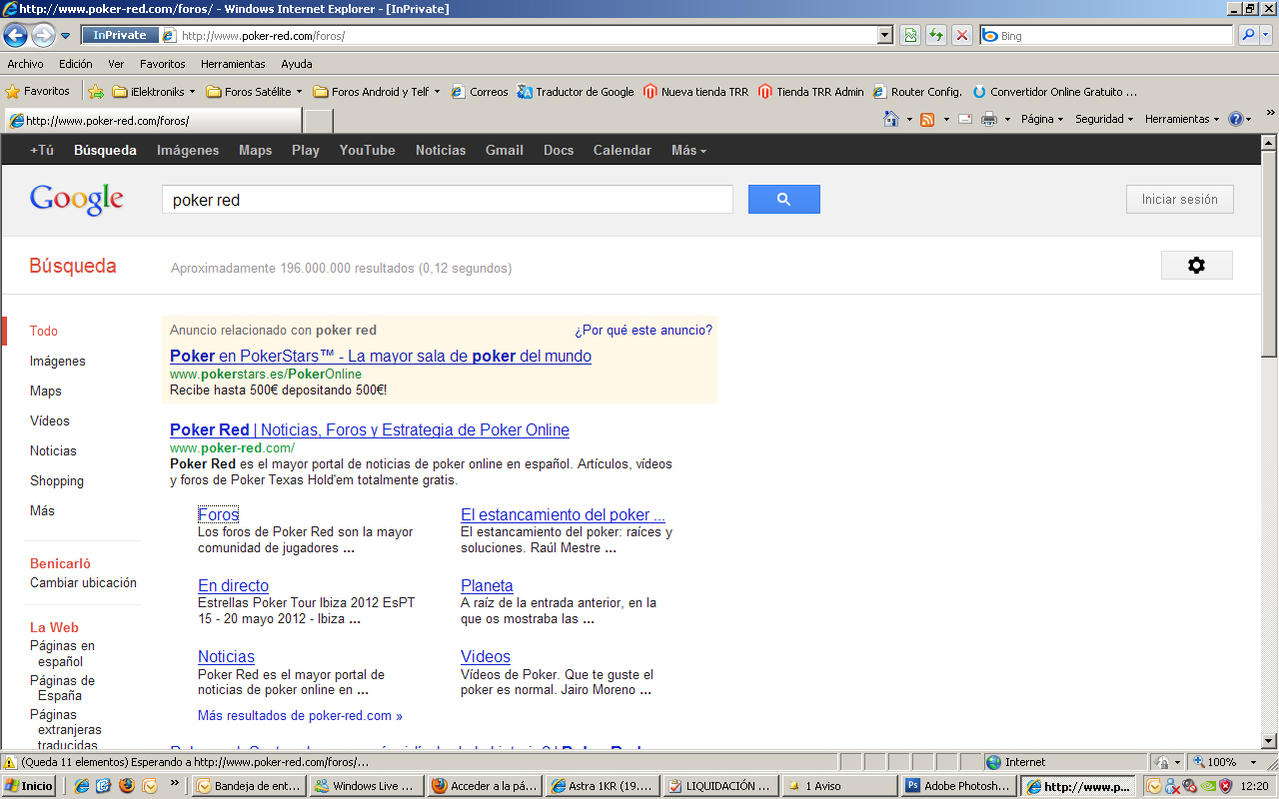Toggle Compatibility View icon
The height and width of the screenshot is (799, 1279).
(x=910, y=35)
